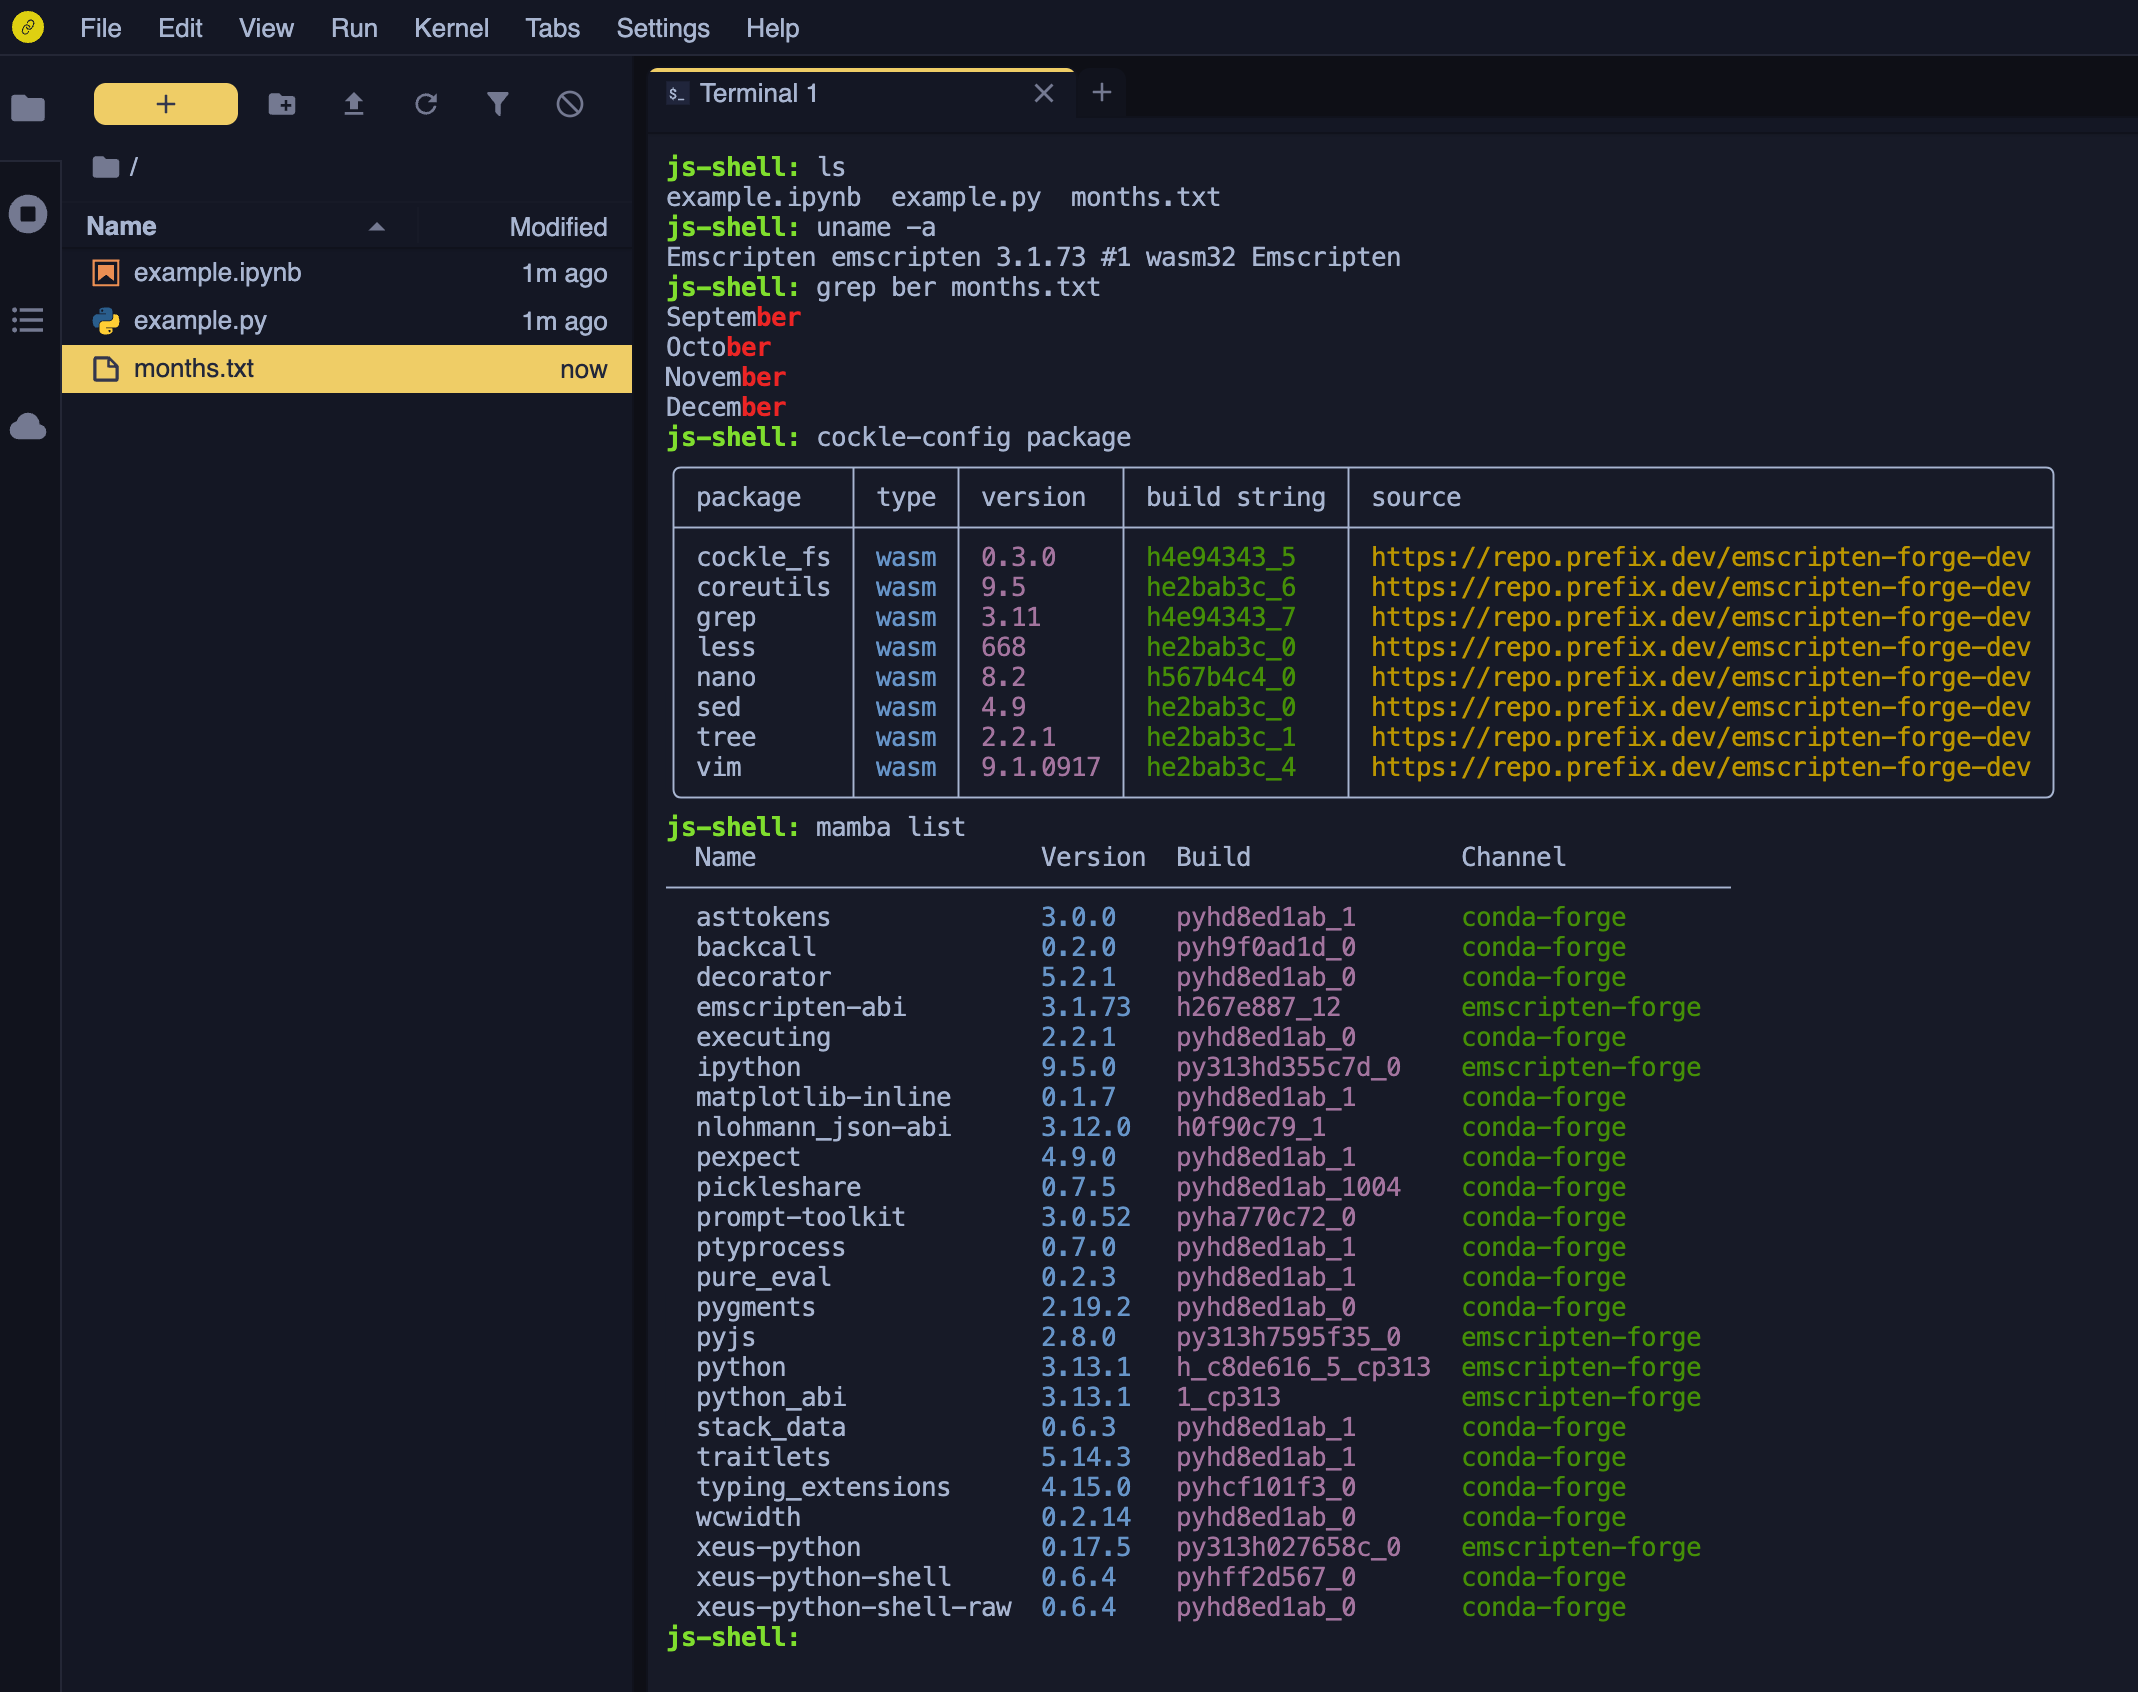Click the Python icon next to example.py
This screenshot has height=1692, width=2138.
[x=107, y=321]
